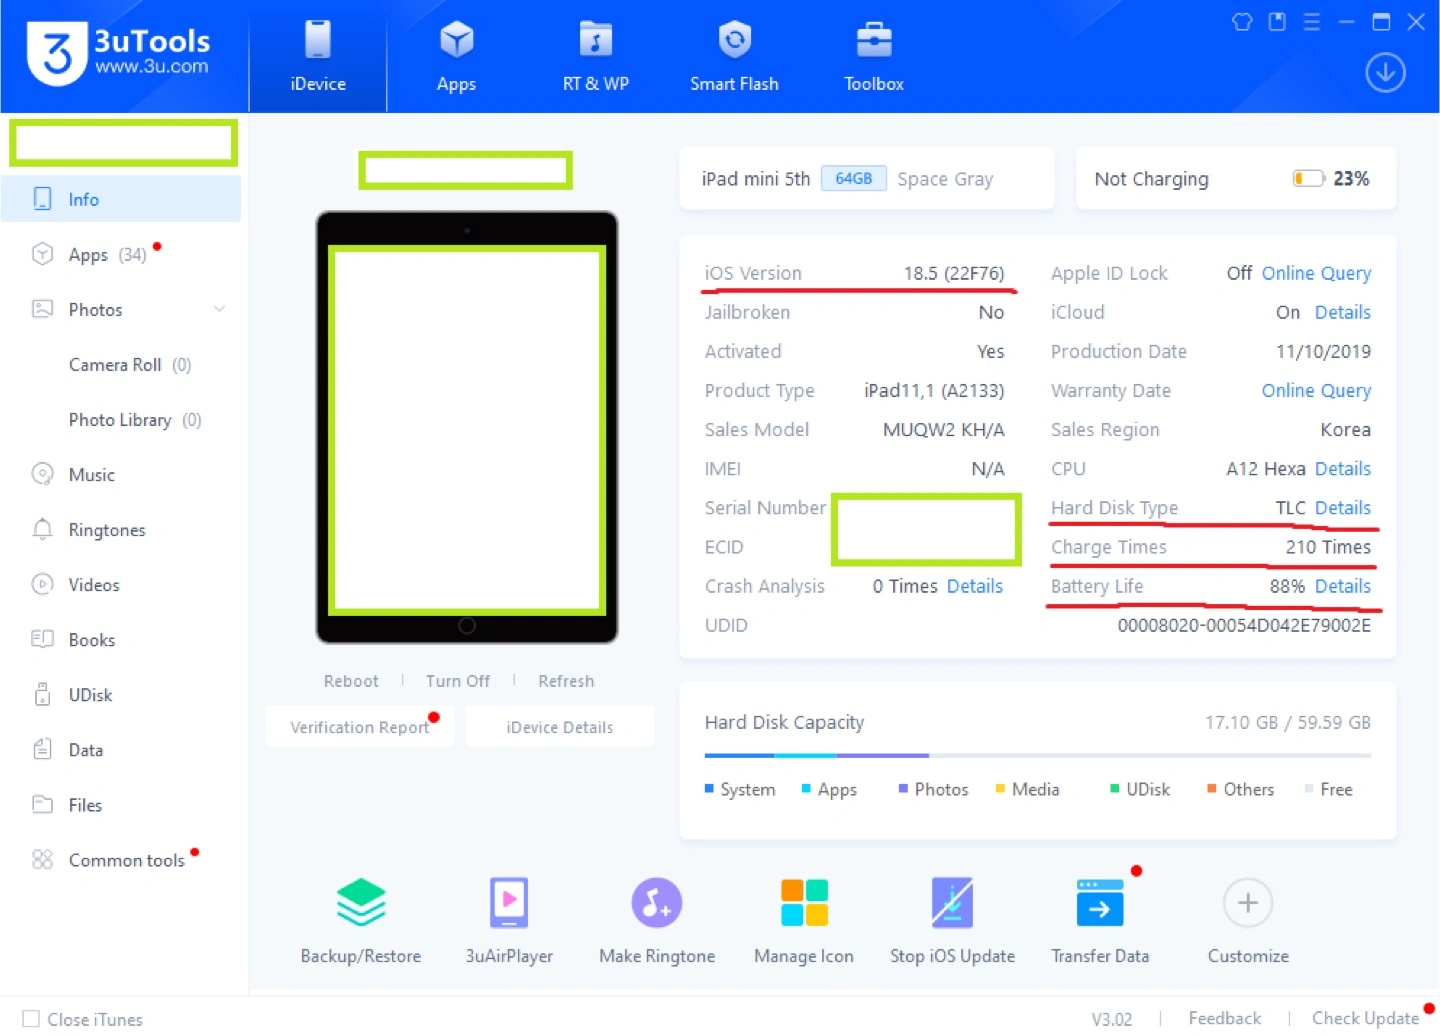Click the Videos play-circle icon

42,584
